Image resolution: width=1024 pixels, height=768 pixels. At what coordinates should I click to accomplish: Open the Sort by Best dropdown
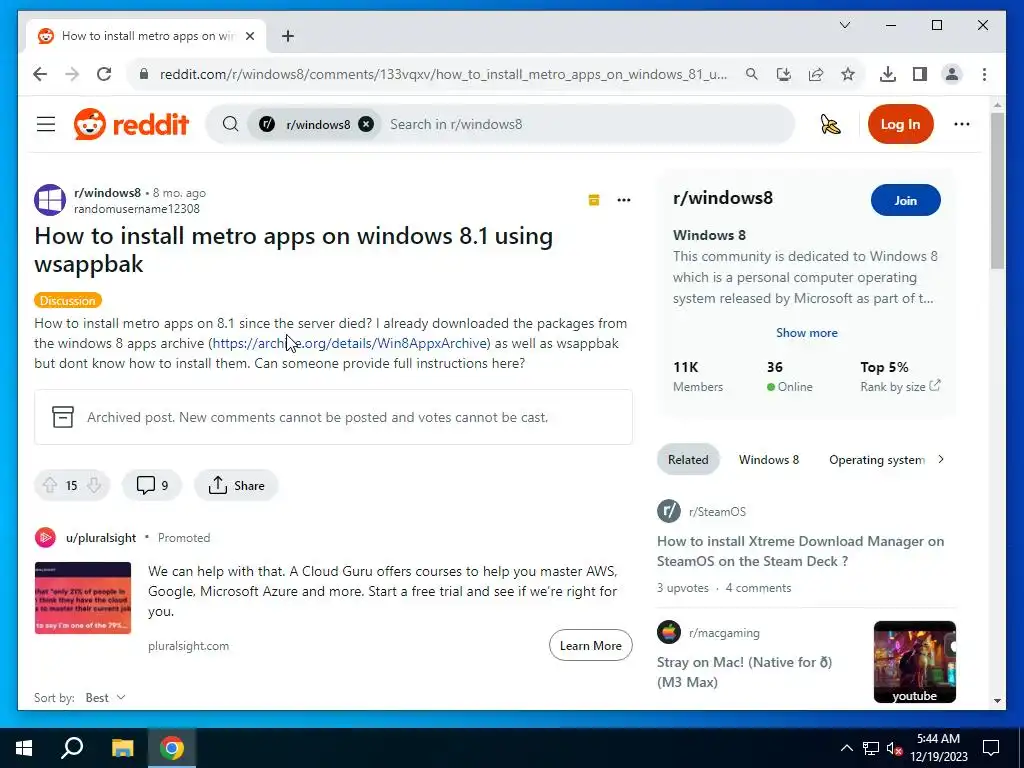click(x=105, y=697)
